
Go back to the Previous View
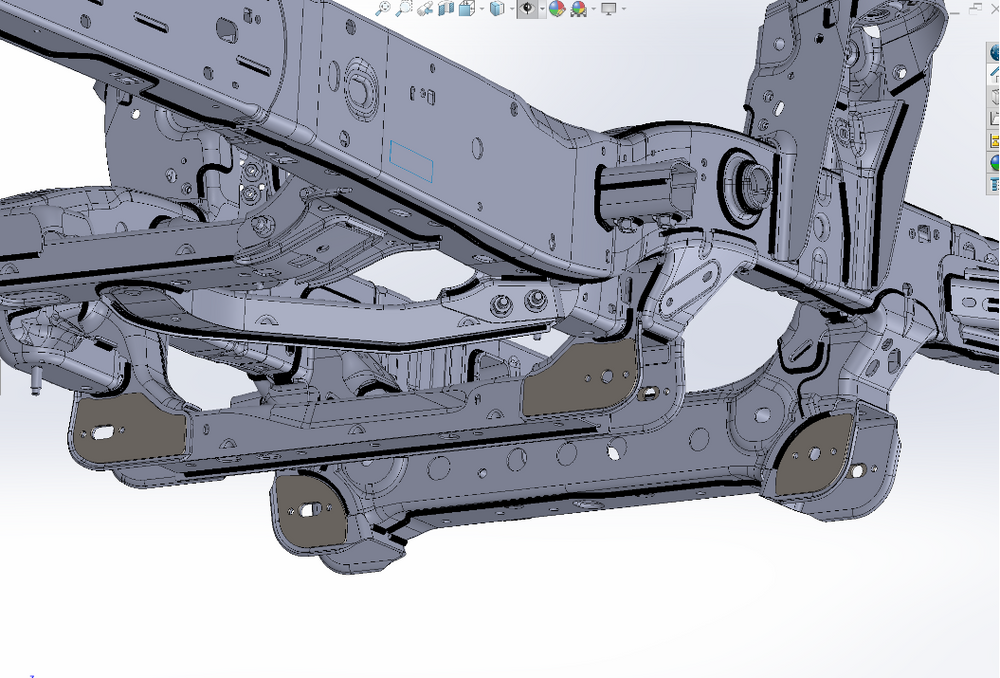[x=425, y=9]
